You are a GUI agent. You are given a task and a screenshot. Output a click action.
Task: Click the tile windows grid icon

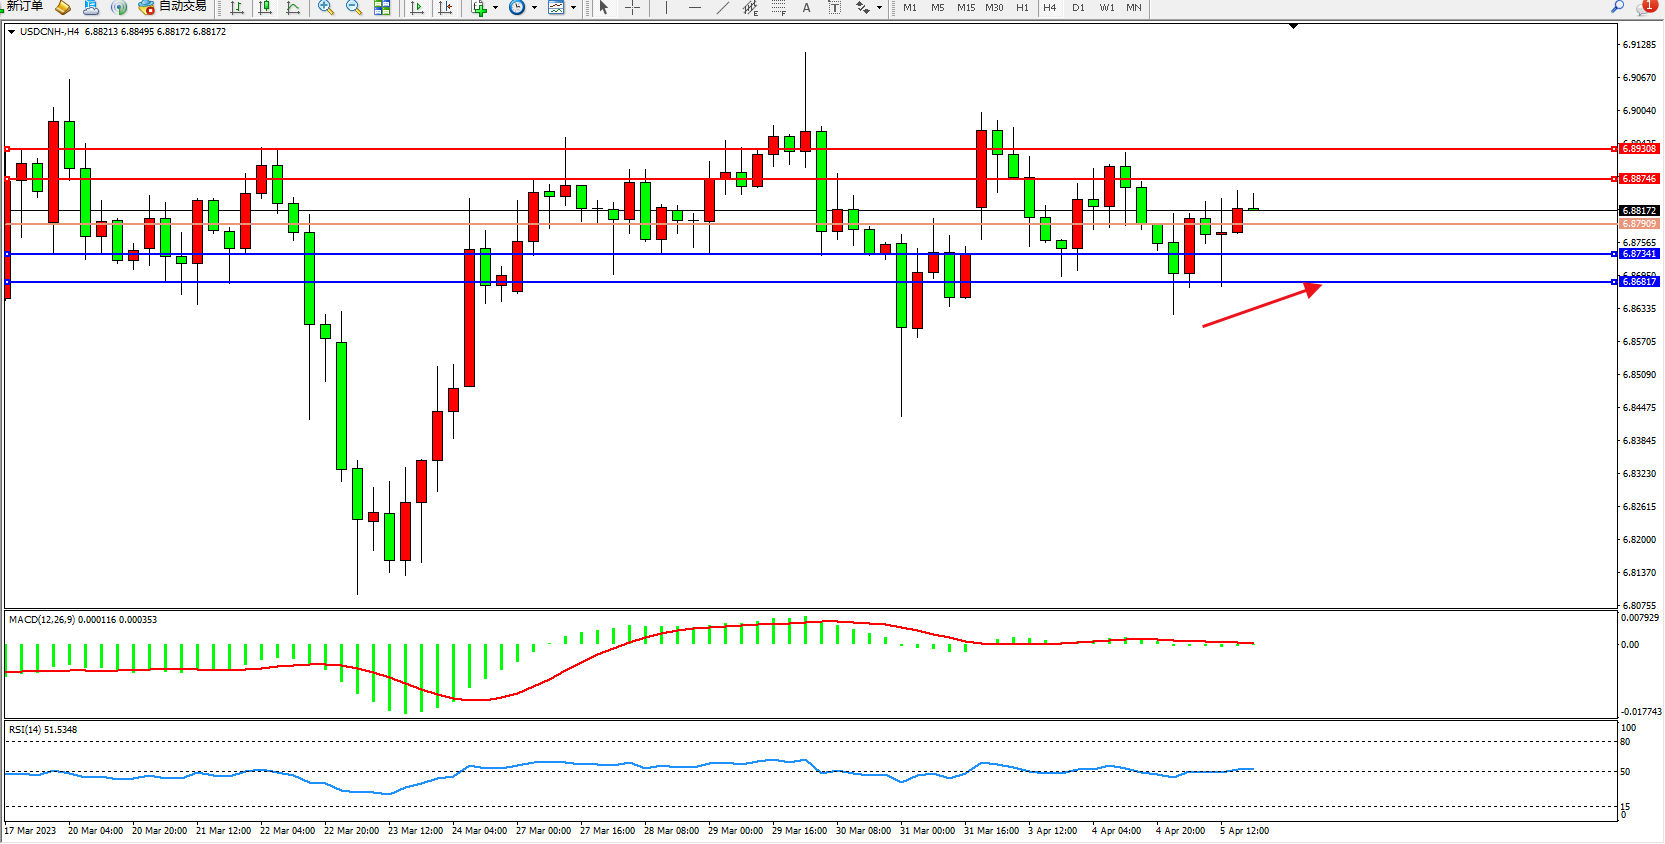[x=382, y=7]
